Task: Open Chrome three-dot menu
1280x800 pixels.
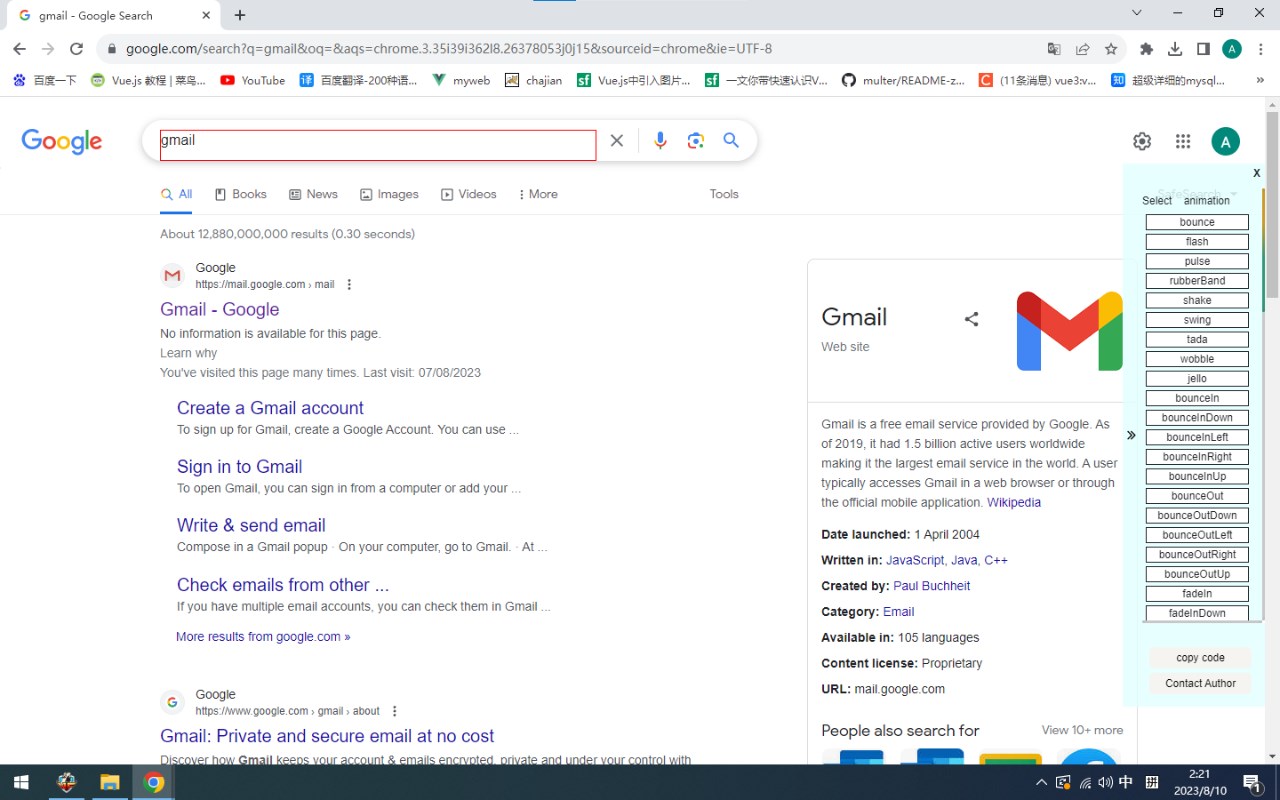Action: click(x=1260, y=49)
